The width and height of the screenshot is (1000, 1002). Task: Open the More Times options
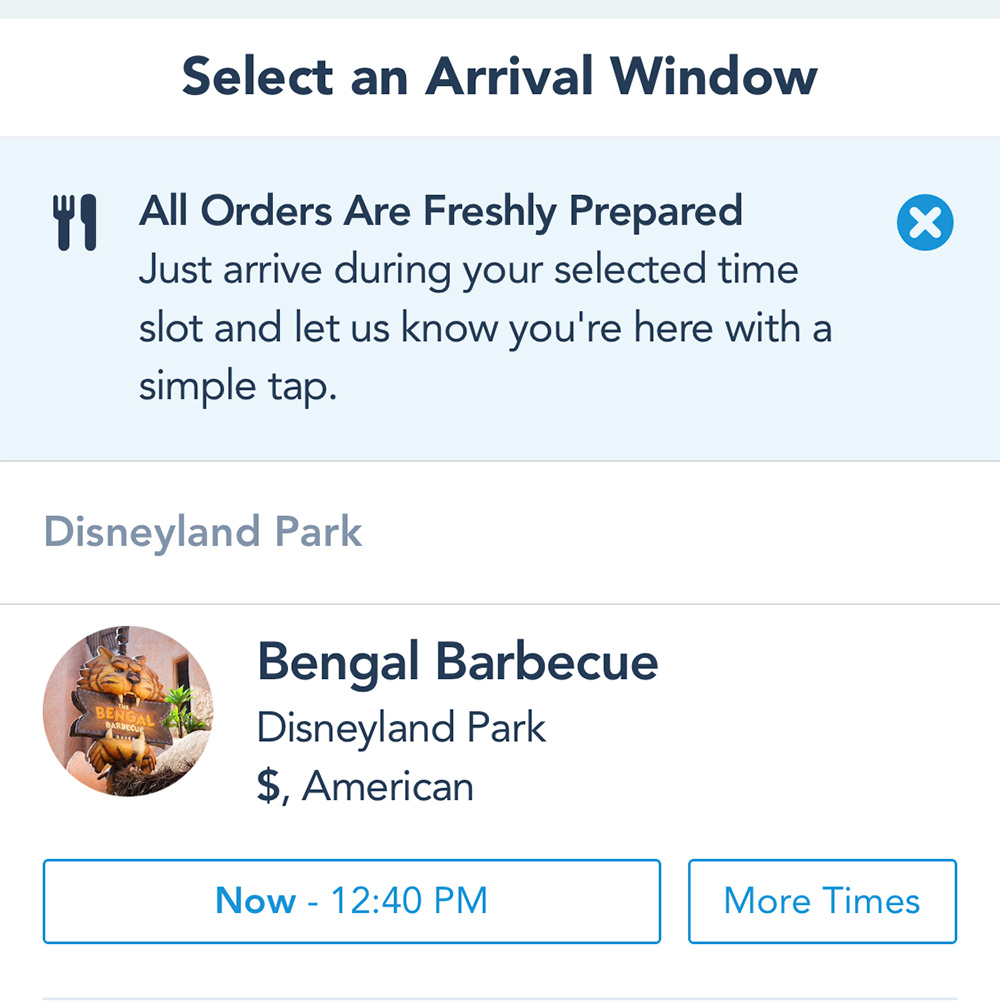[822, 901]
